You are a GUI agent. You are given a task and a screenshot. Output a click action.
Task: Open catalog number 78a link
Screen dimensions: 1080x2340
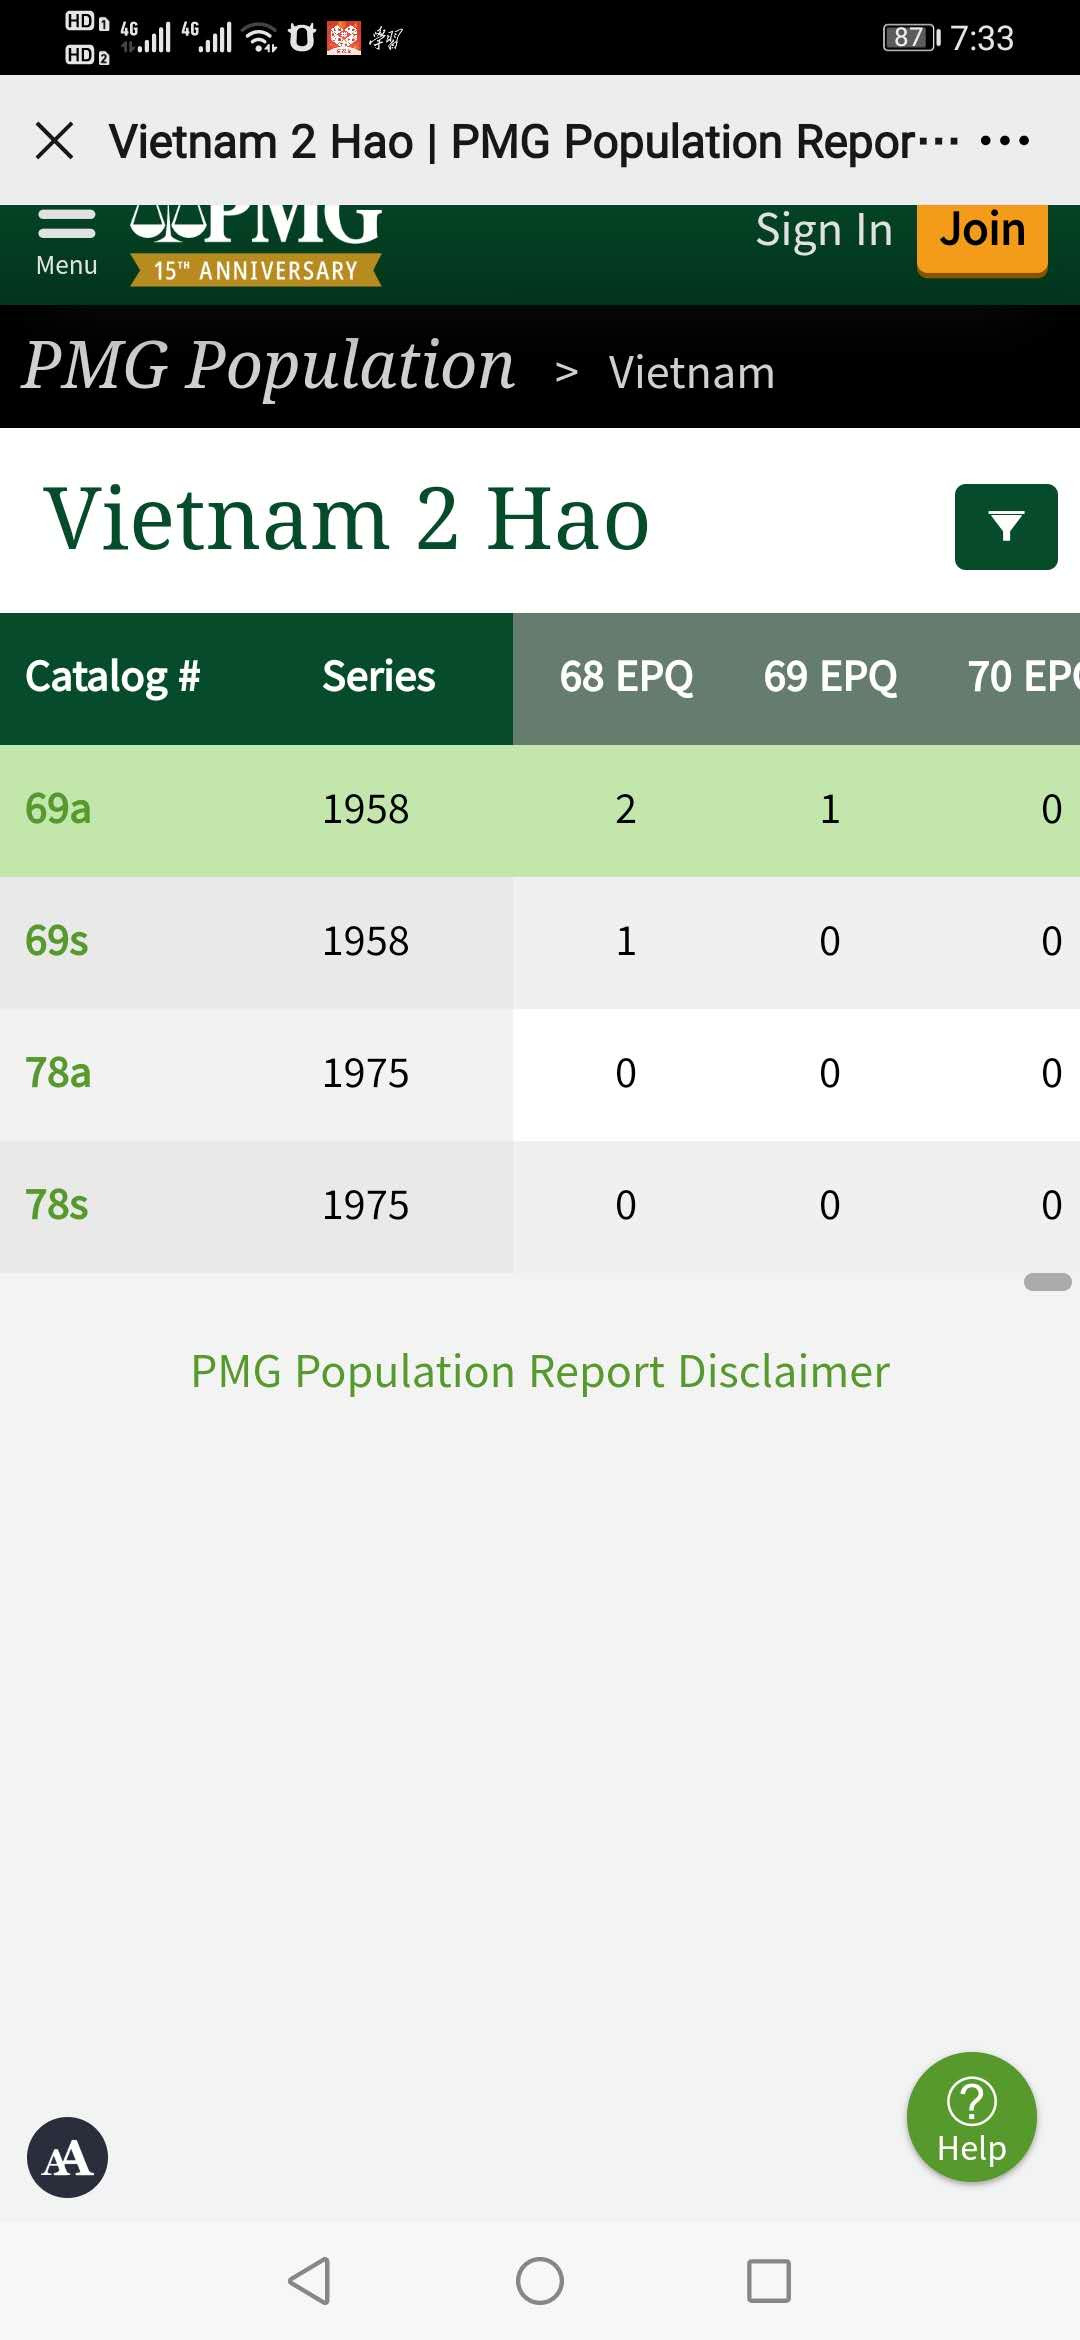click(58, 1073)
